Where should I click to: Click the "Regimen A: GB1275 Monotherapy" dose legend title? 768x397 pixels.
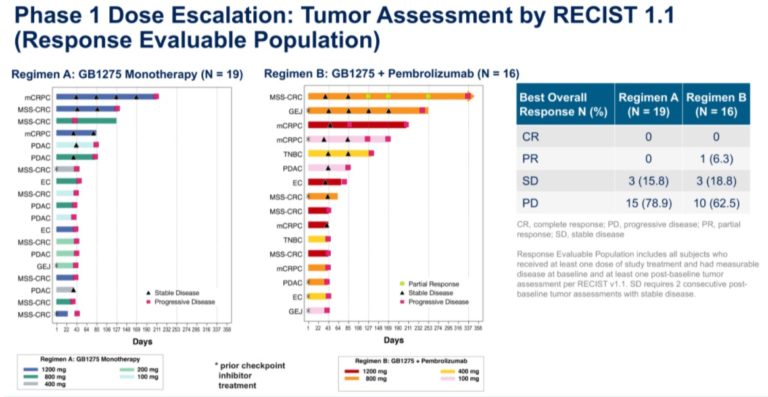click(x=90, y=359)
